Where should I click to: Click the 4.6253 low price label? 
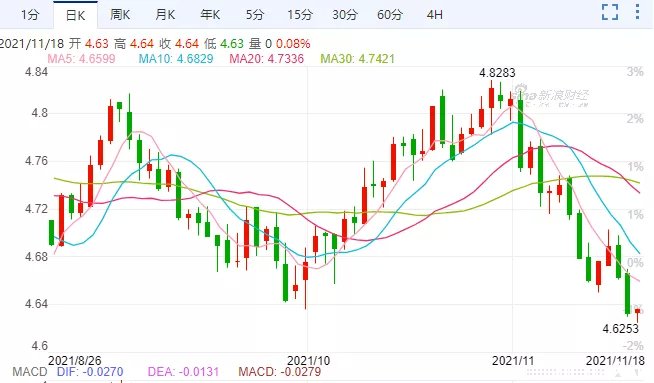pos(621,329)
